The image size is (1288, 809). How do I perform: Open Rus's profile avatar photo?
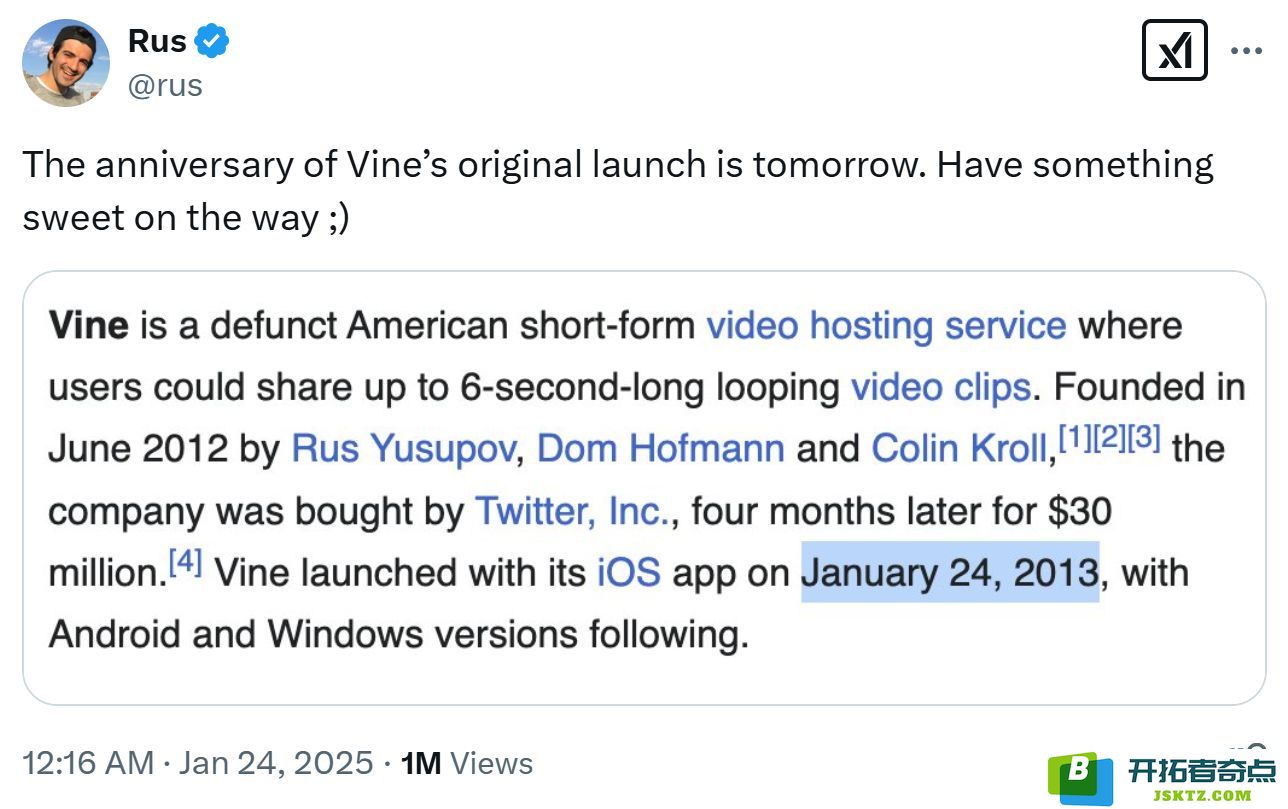66,63
